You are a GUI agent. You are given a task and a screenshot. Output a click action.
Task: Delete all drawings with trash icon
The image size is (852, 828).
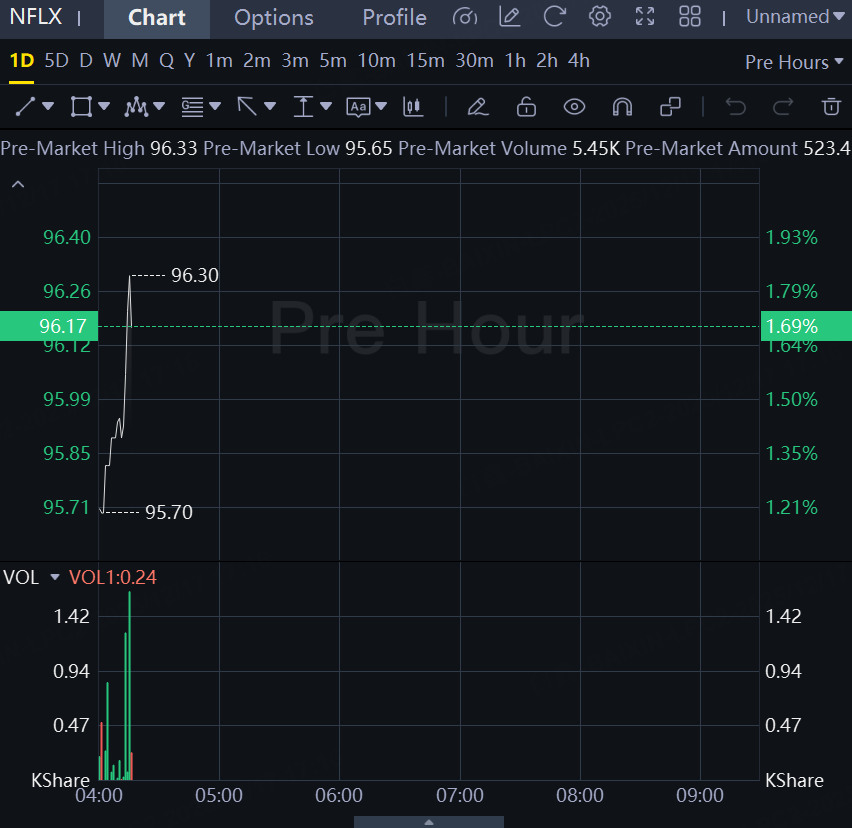click(x=830, y=106)
